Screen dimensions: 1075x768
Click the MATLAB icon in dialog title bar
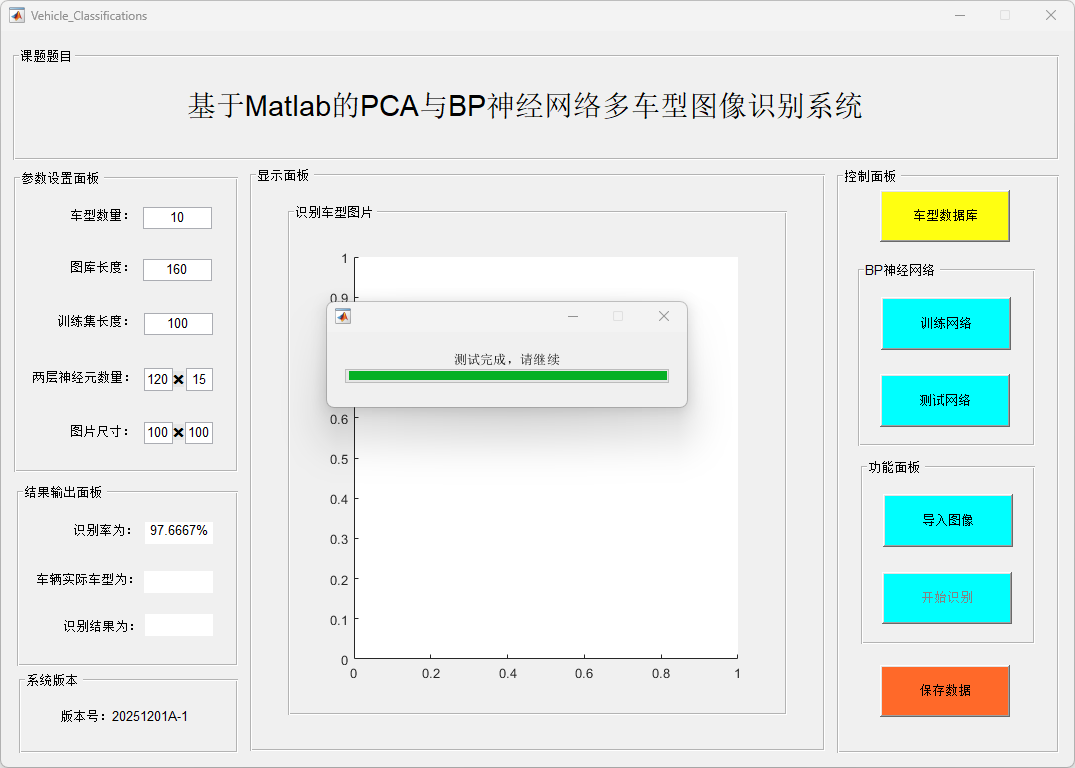[x=343, y=317]
